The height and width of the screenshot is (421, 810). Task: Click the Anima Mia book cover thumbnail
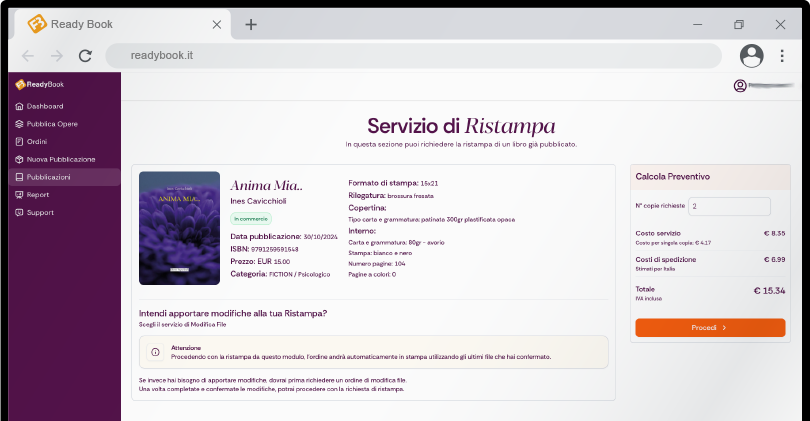pos(179,227)
